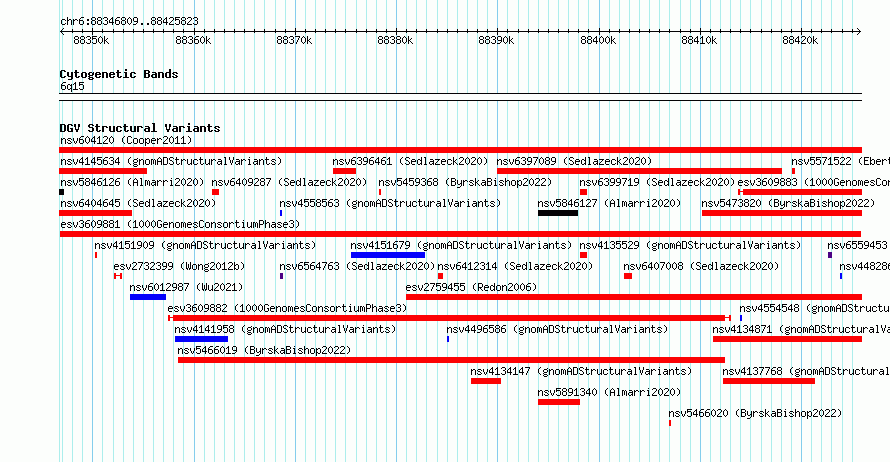Click the nsv6409287 (Sedlazeck2020) label
The height and width of the screenshot is (462, 890).
point(289,182)
